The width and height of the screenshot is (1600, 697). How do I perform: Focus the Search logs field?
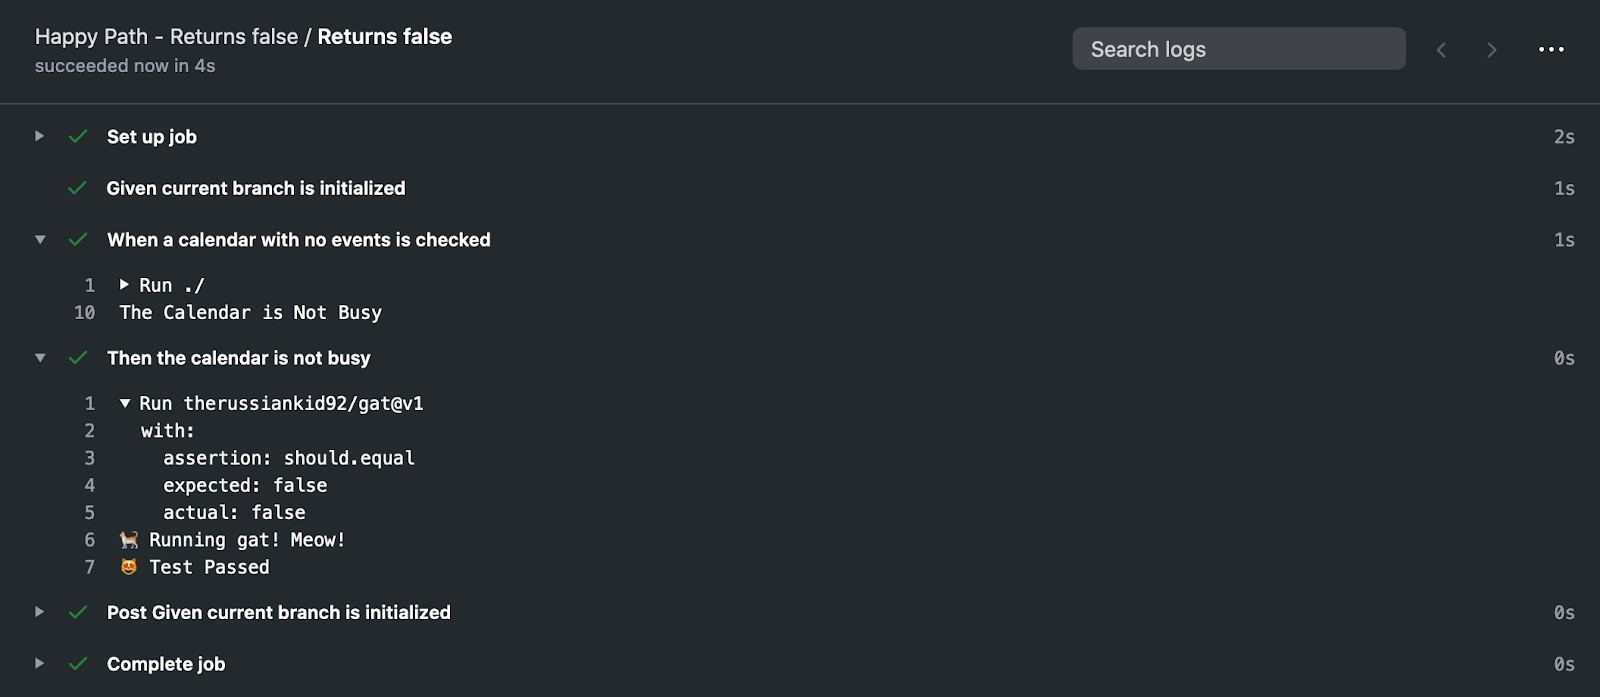(1239, 49)
